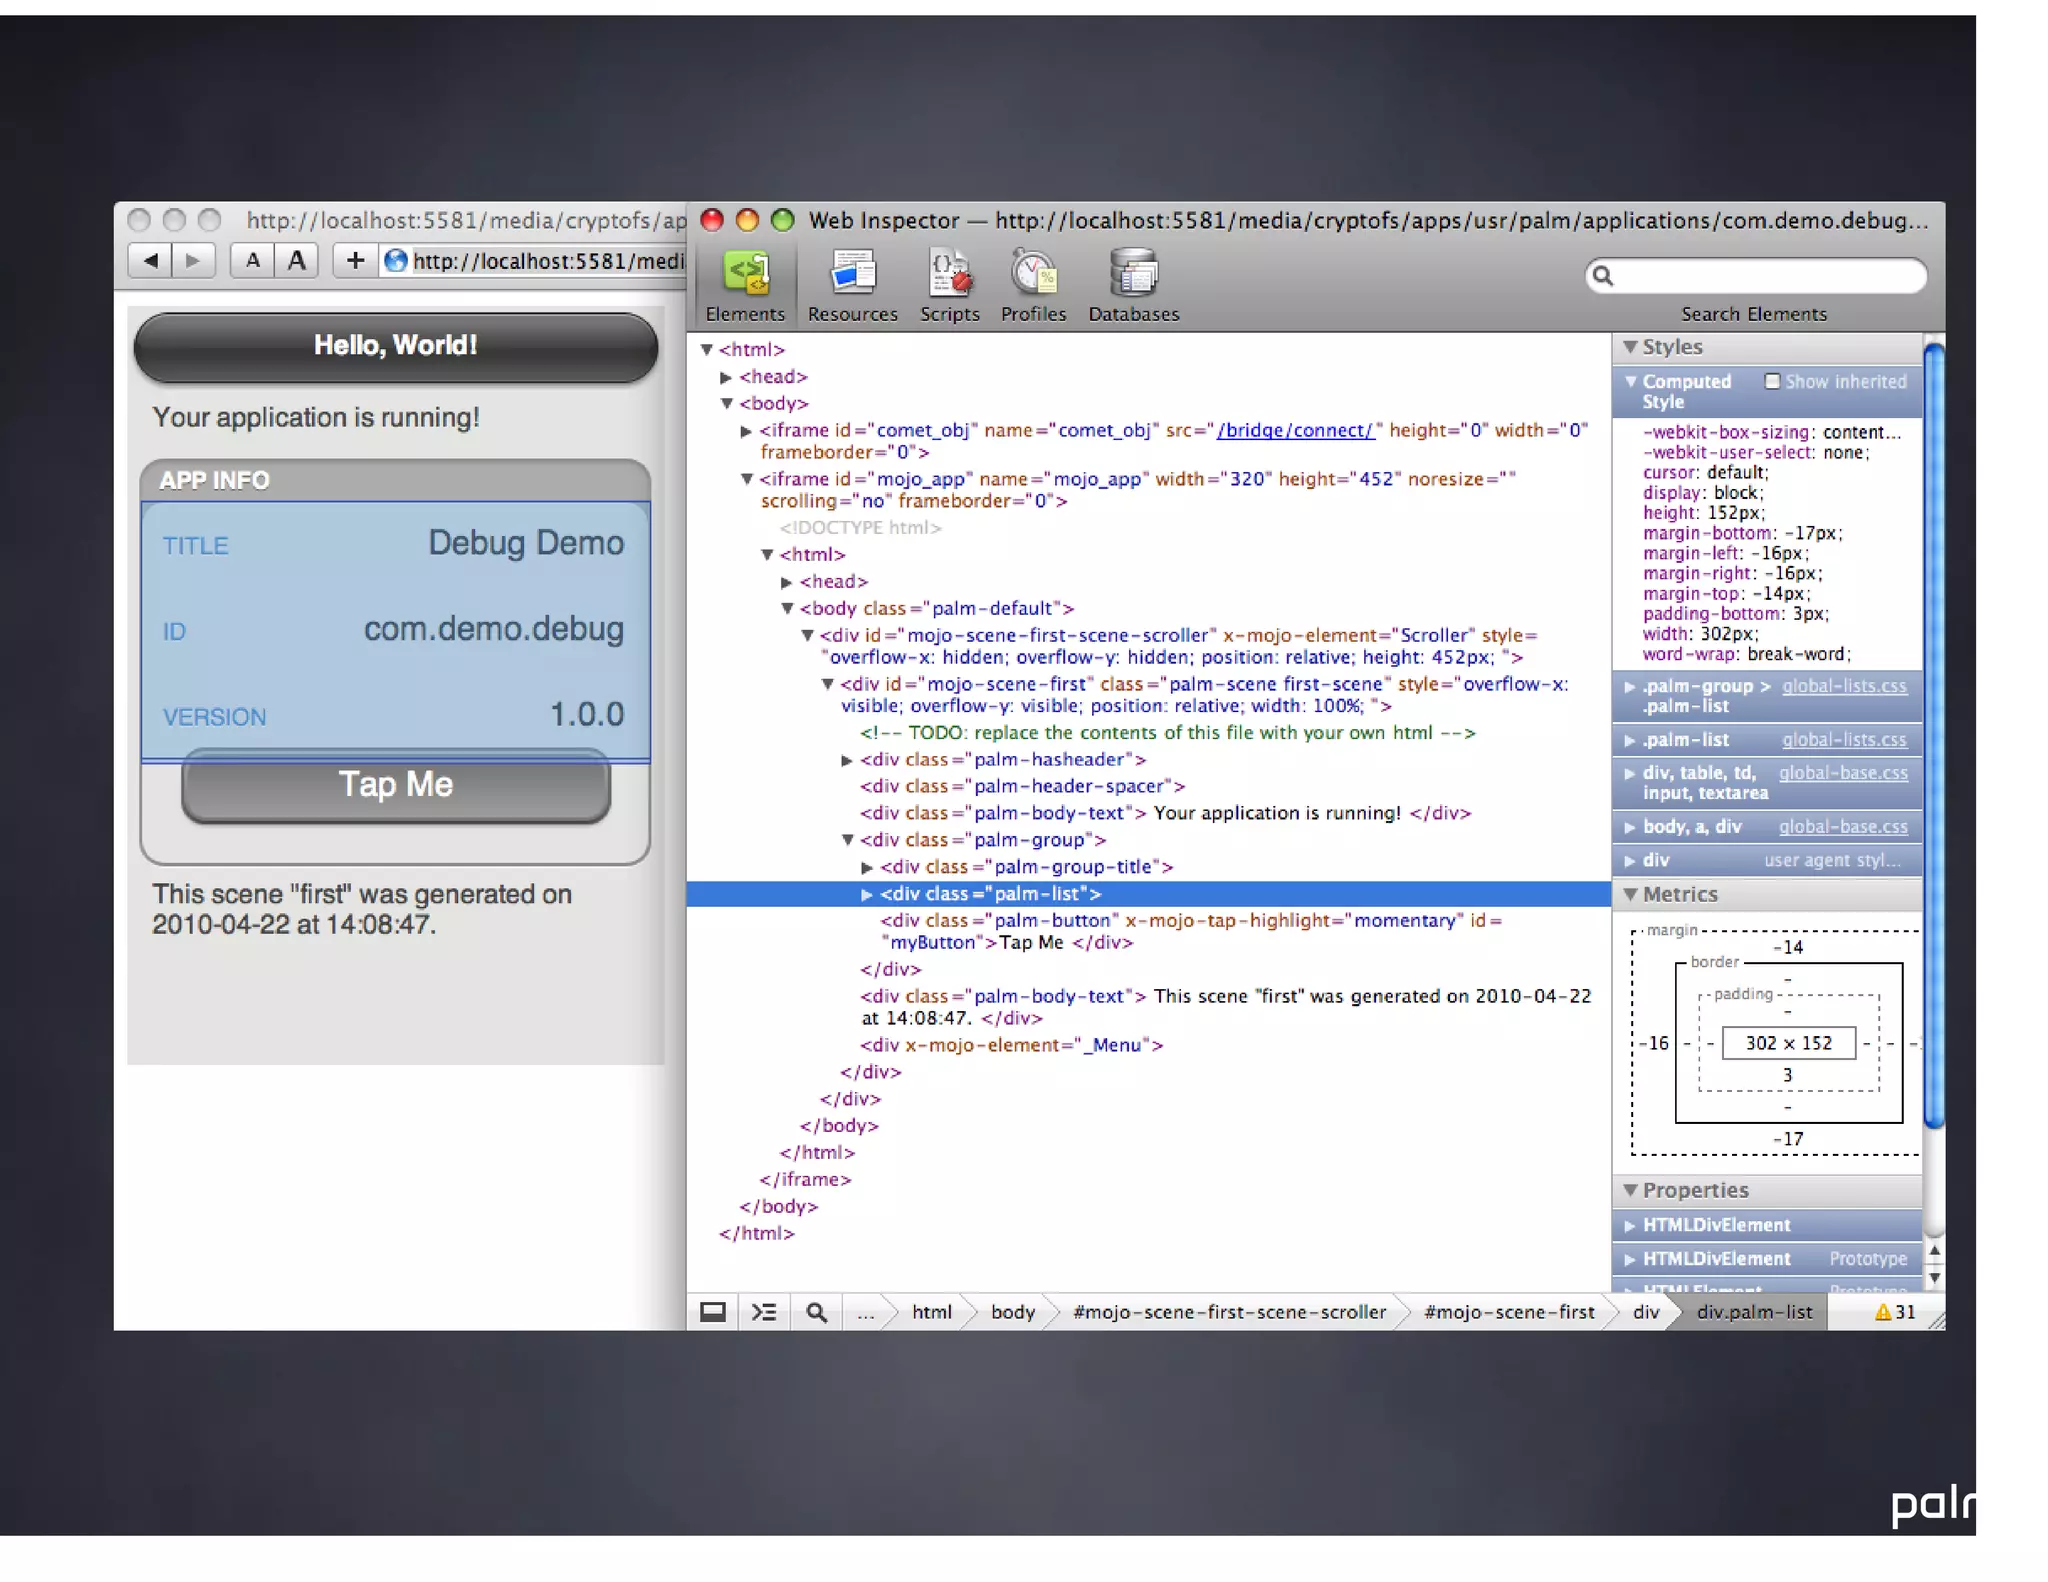Select the body breadcrumb item
This screenshot has height=1582, width=2048.
1012,1311
